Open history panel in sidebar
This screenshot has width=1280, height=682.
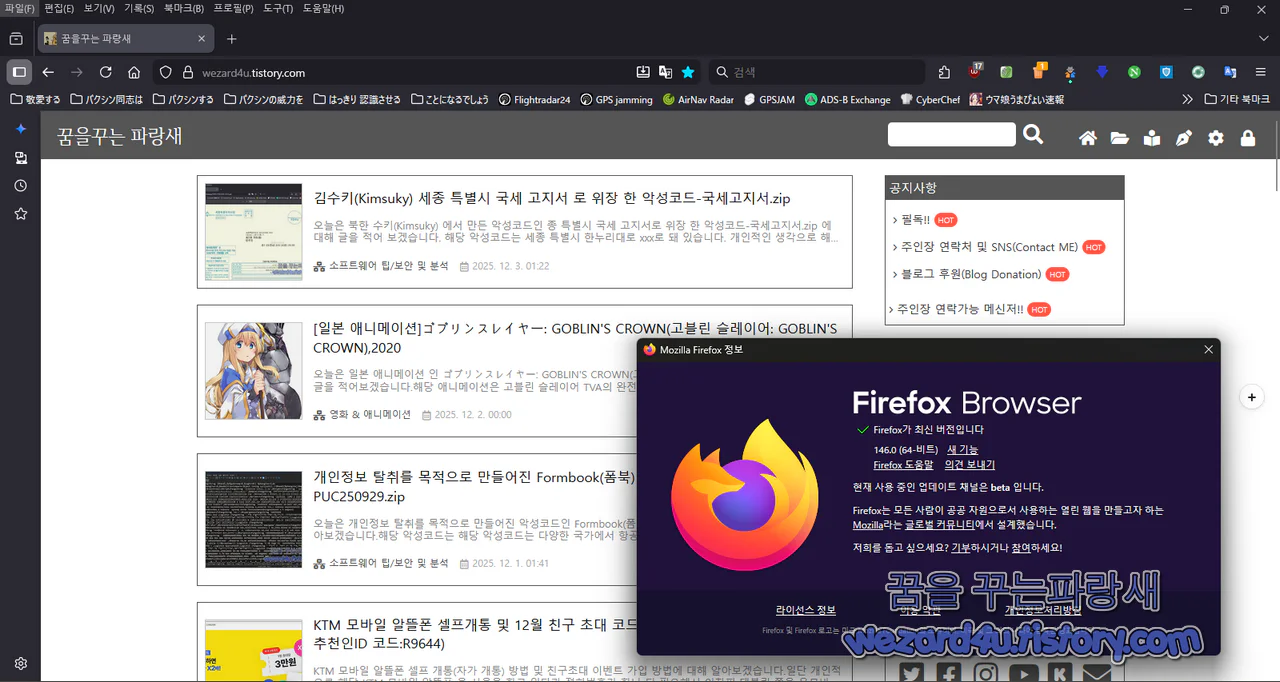point(20,186)
